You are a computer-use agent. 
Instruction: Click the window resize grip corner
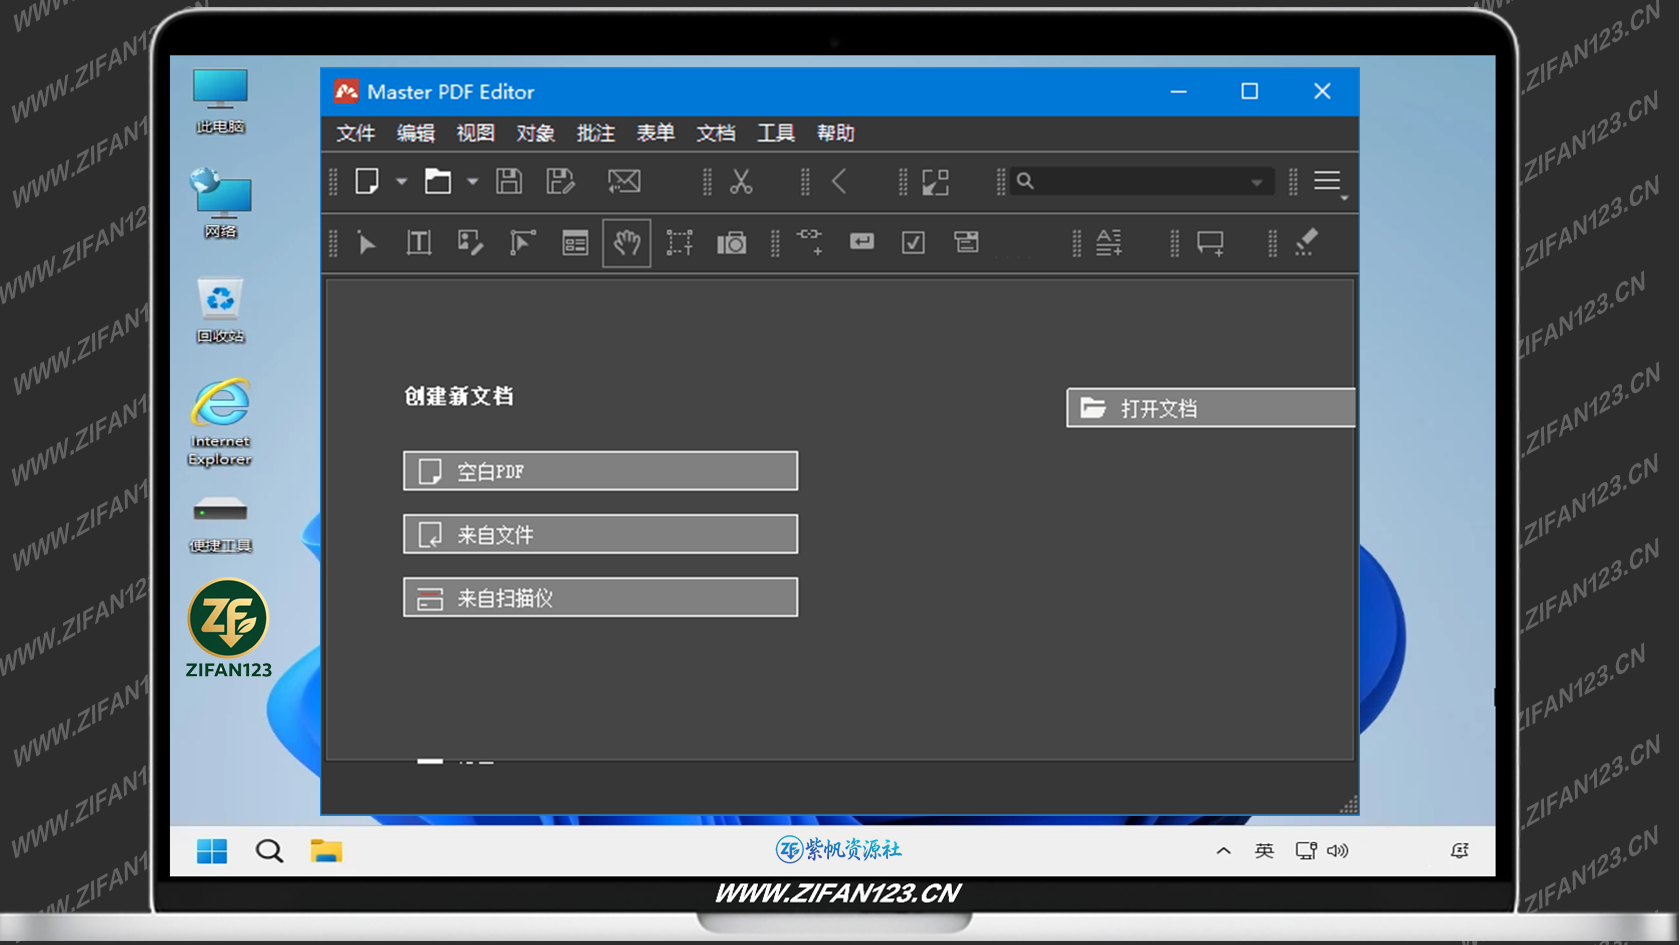(1348, 805)
